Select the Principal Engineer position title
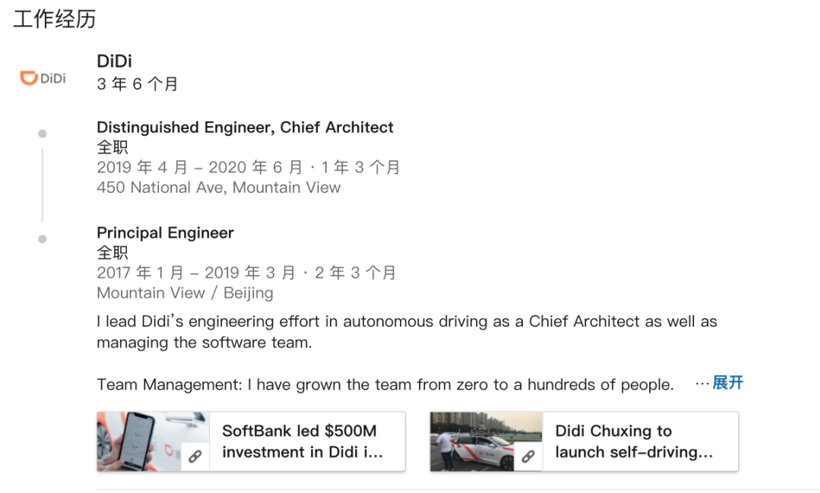Viewport: 820px width, 493px height. 165,233
